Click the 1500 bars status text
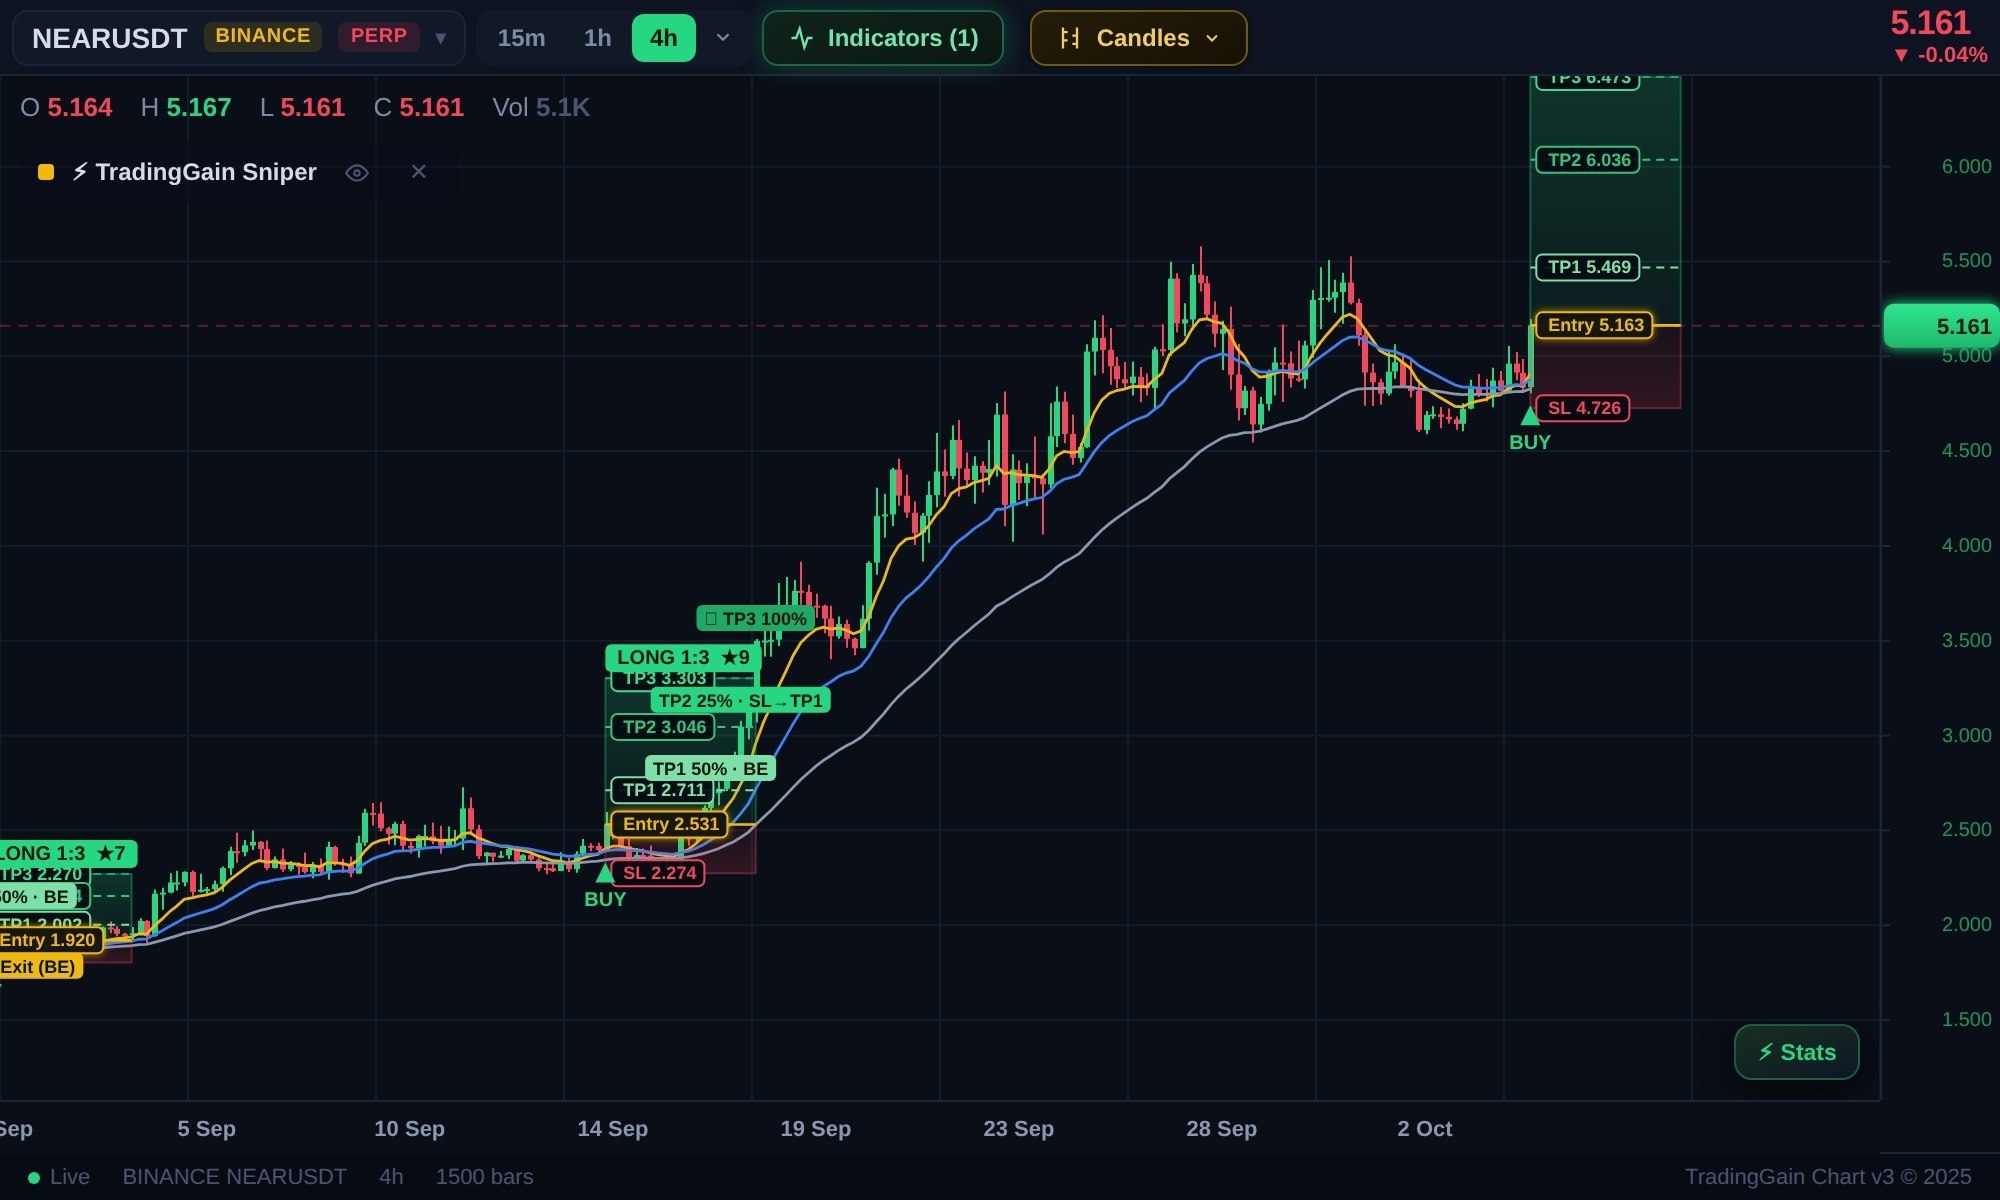This screenshot has height=1200, width=2000. pyautogui.click(x=484, y=1177)
